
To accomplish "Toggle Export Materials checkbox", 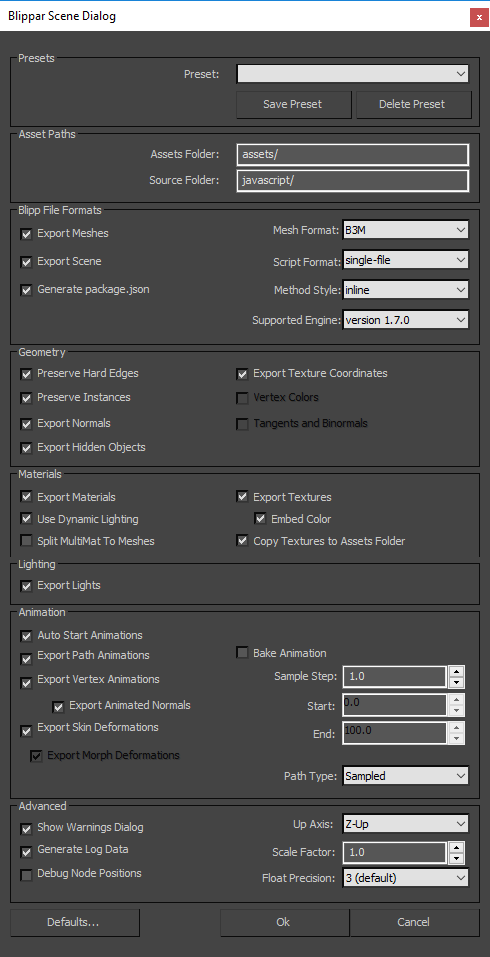I will pyautogui.click(x=26, y=497).
